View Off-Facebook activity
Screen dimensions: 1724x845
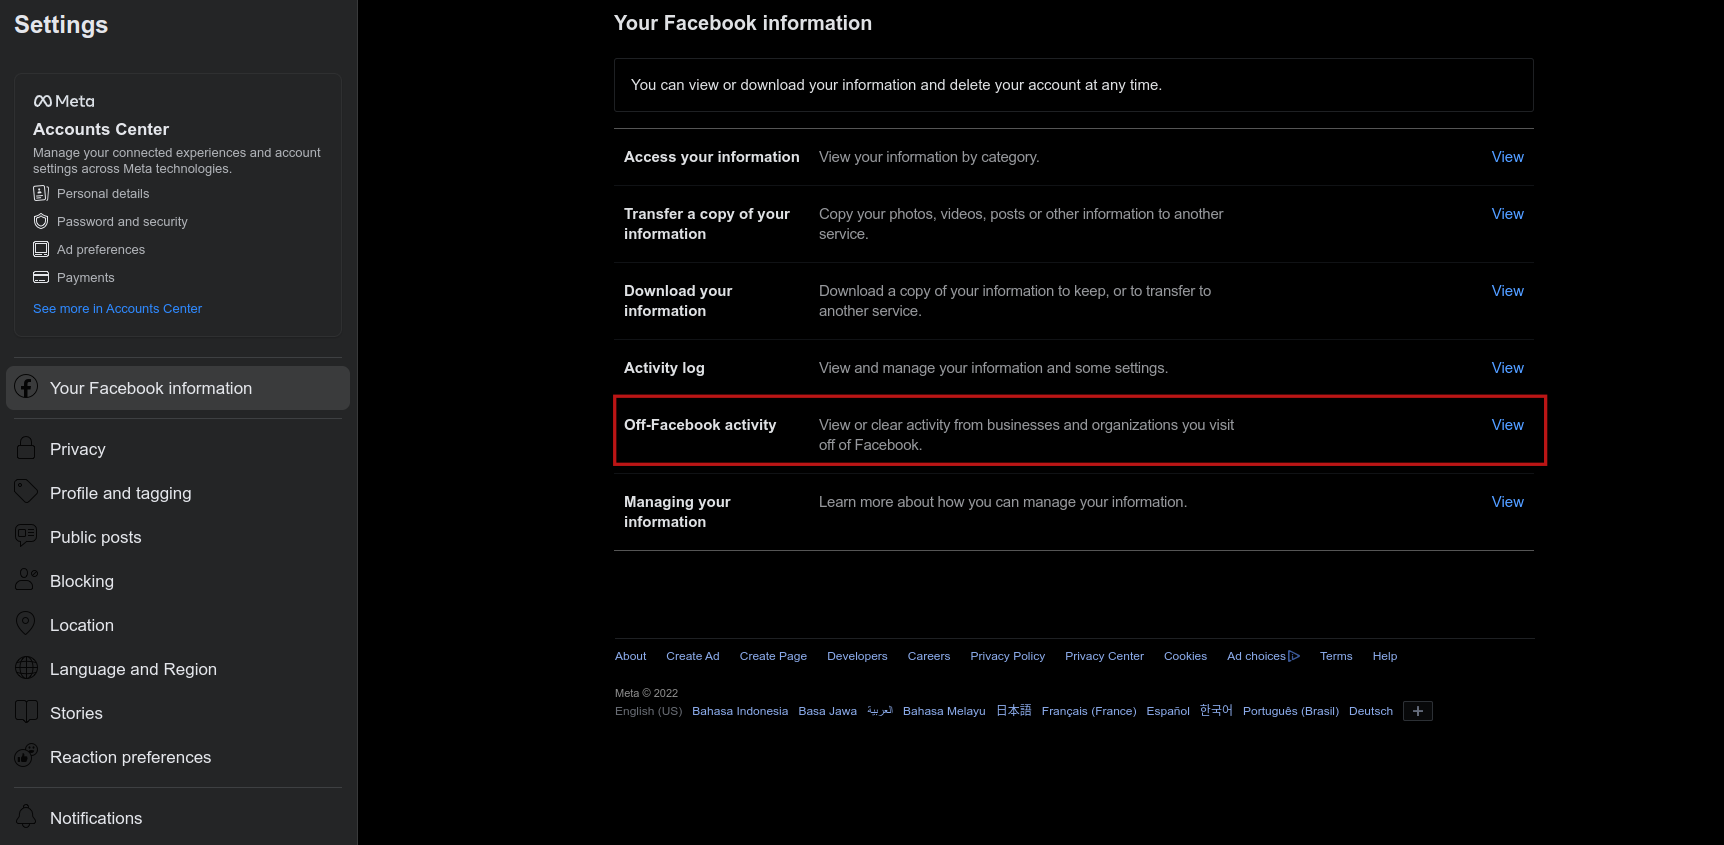point(1507,425)
